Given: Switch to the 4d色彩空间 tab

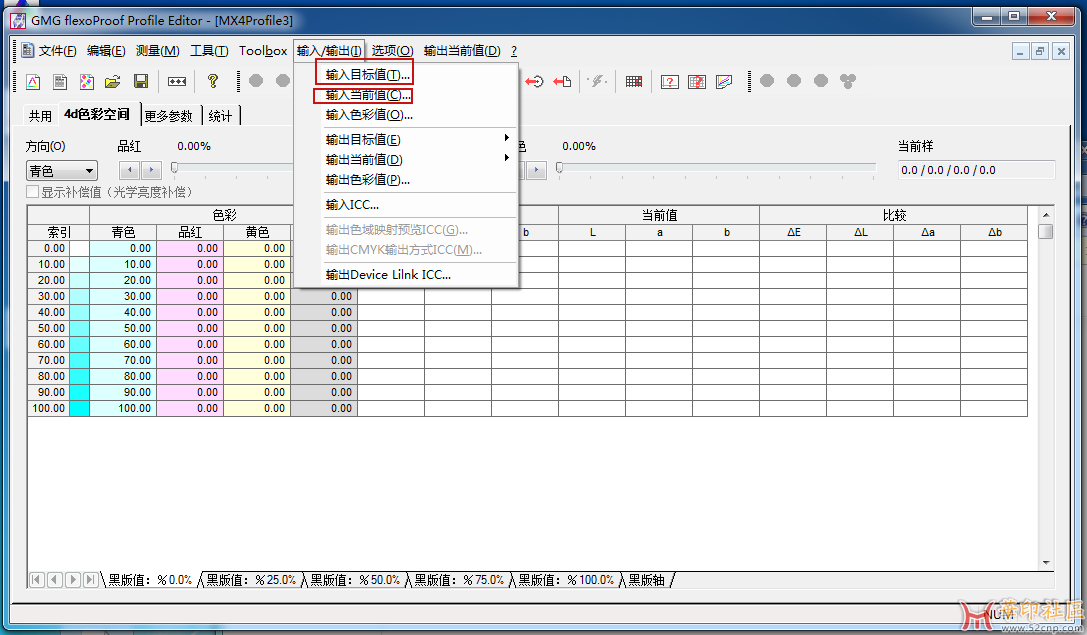Looking at the screenshot, I should 97,114.
